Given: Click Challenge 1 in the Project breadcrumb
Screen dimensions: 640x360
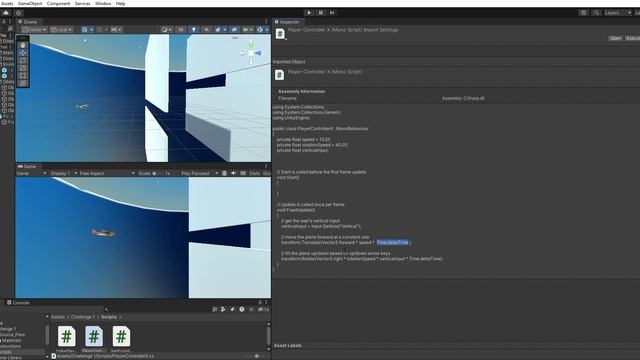Looking at the screenshot, I should (x=83, y=317).
